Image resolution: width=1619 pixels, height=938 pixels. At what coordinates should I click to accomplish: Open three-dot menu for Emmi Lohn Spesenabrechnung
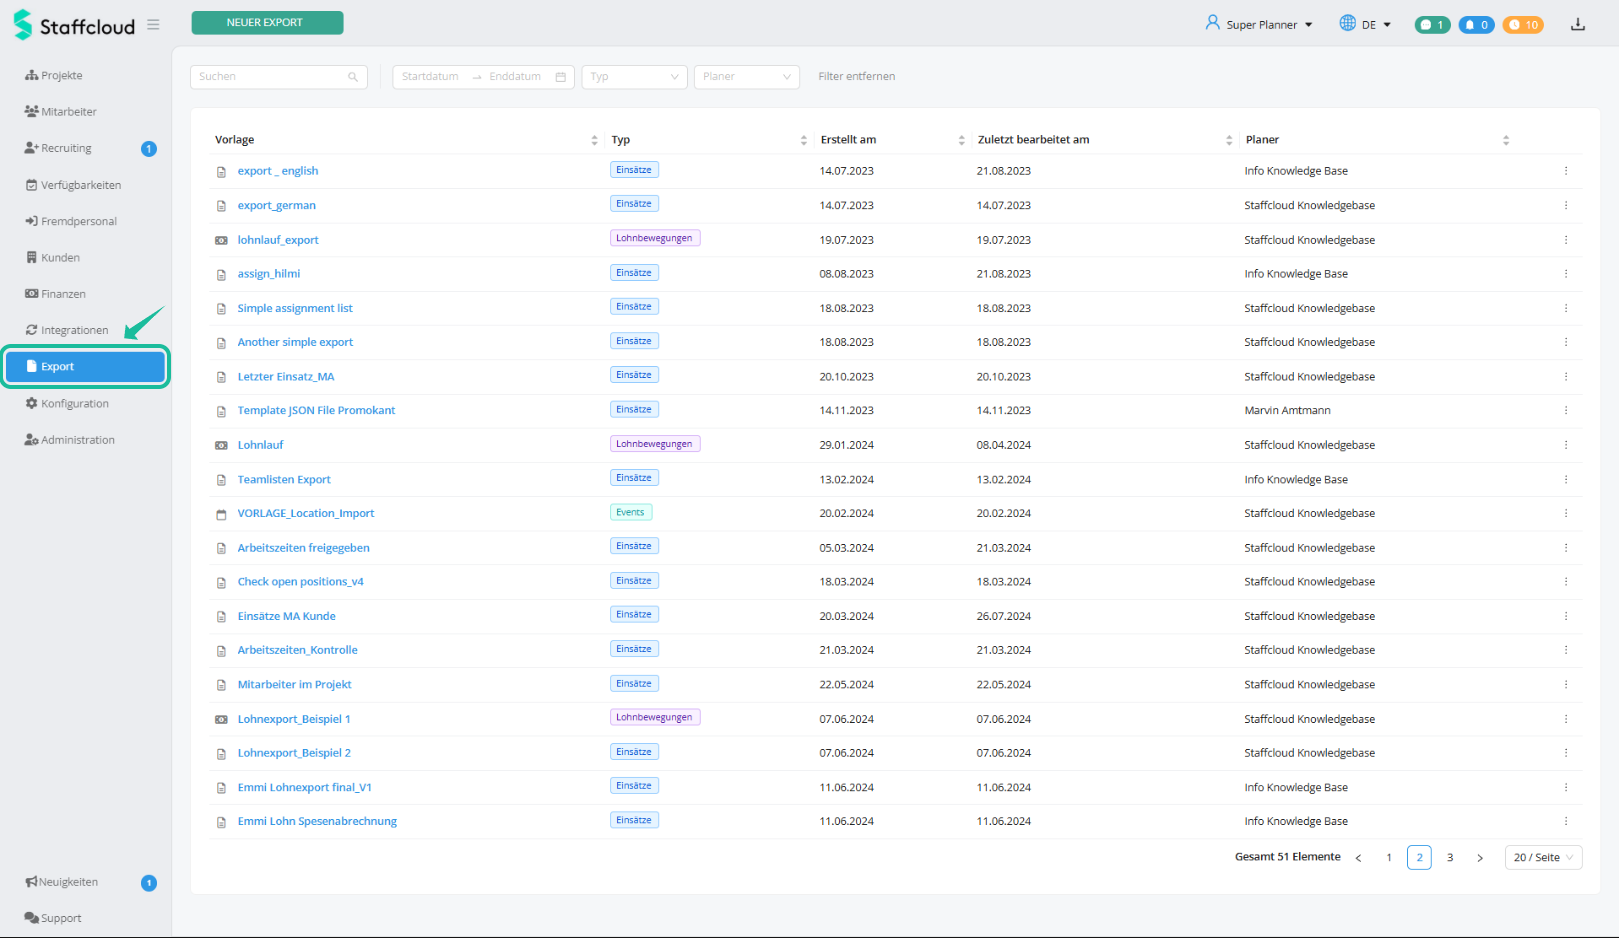1566,821
